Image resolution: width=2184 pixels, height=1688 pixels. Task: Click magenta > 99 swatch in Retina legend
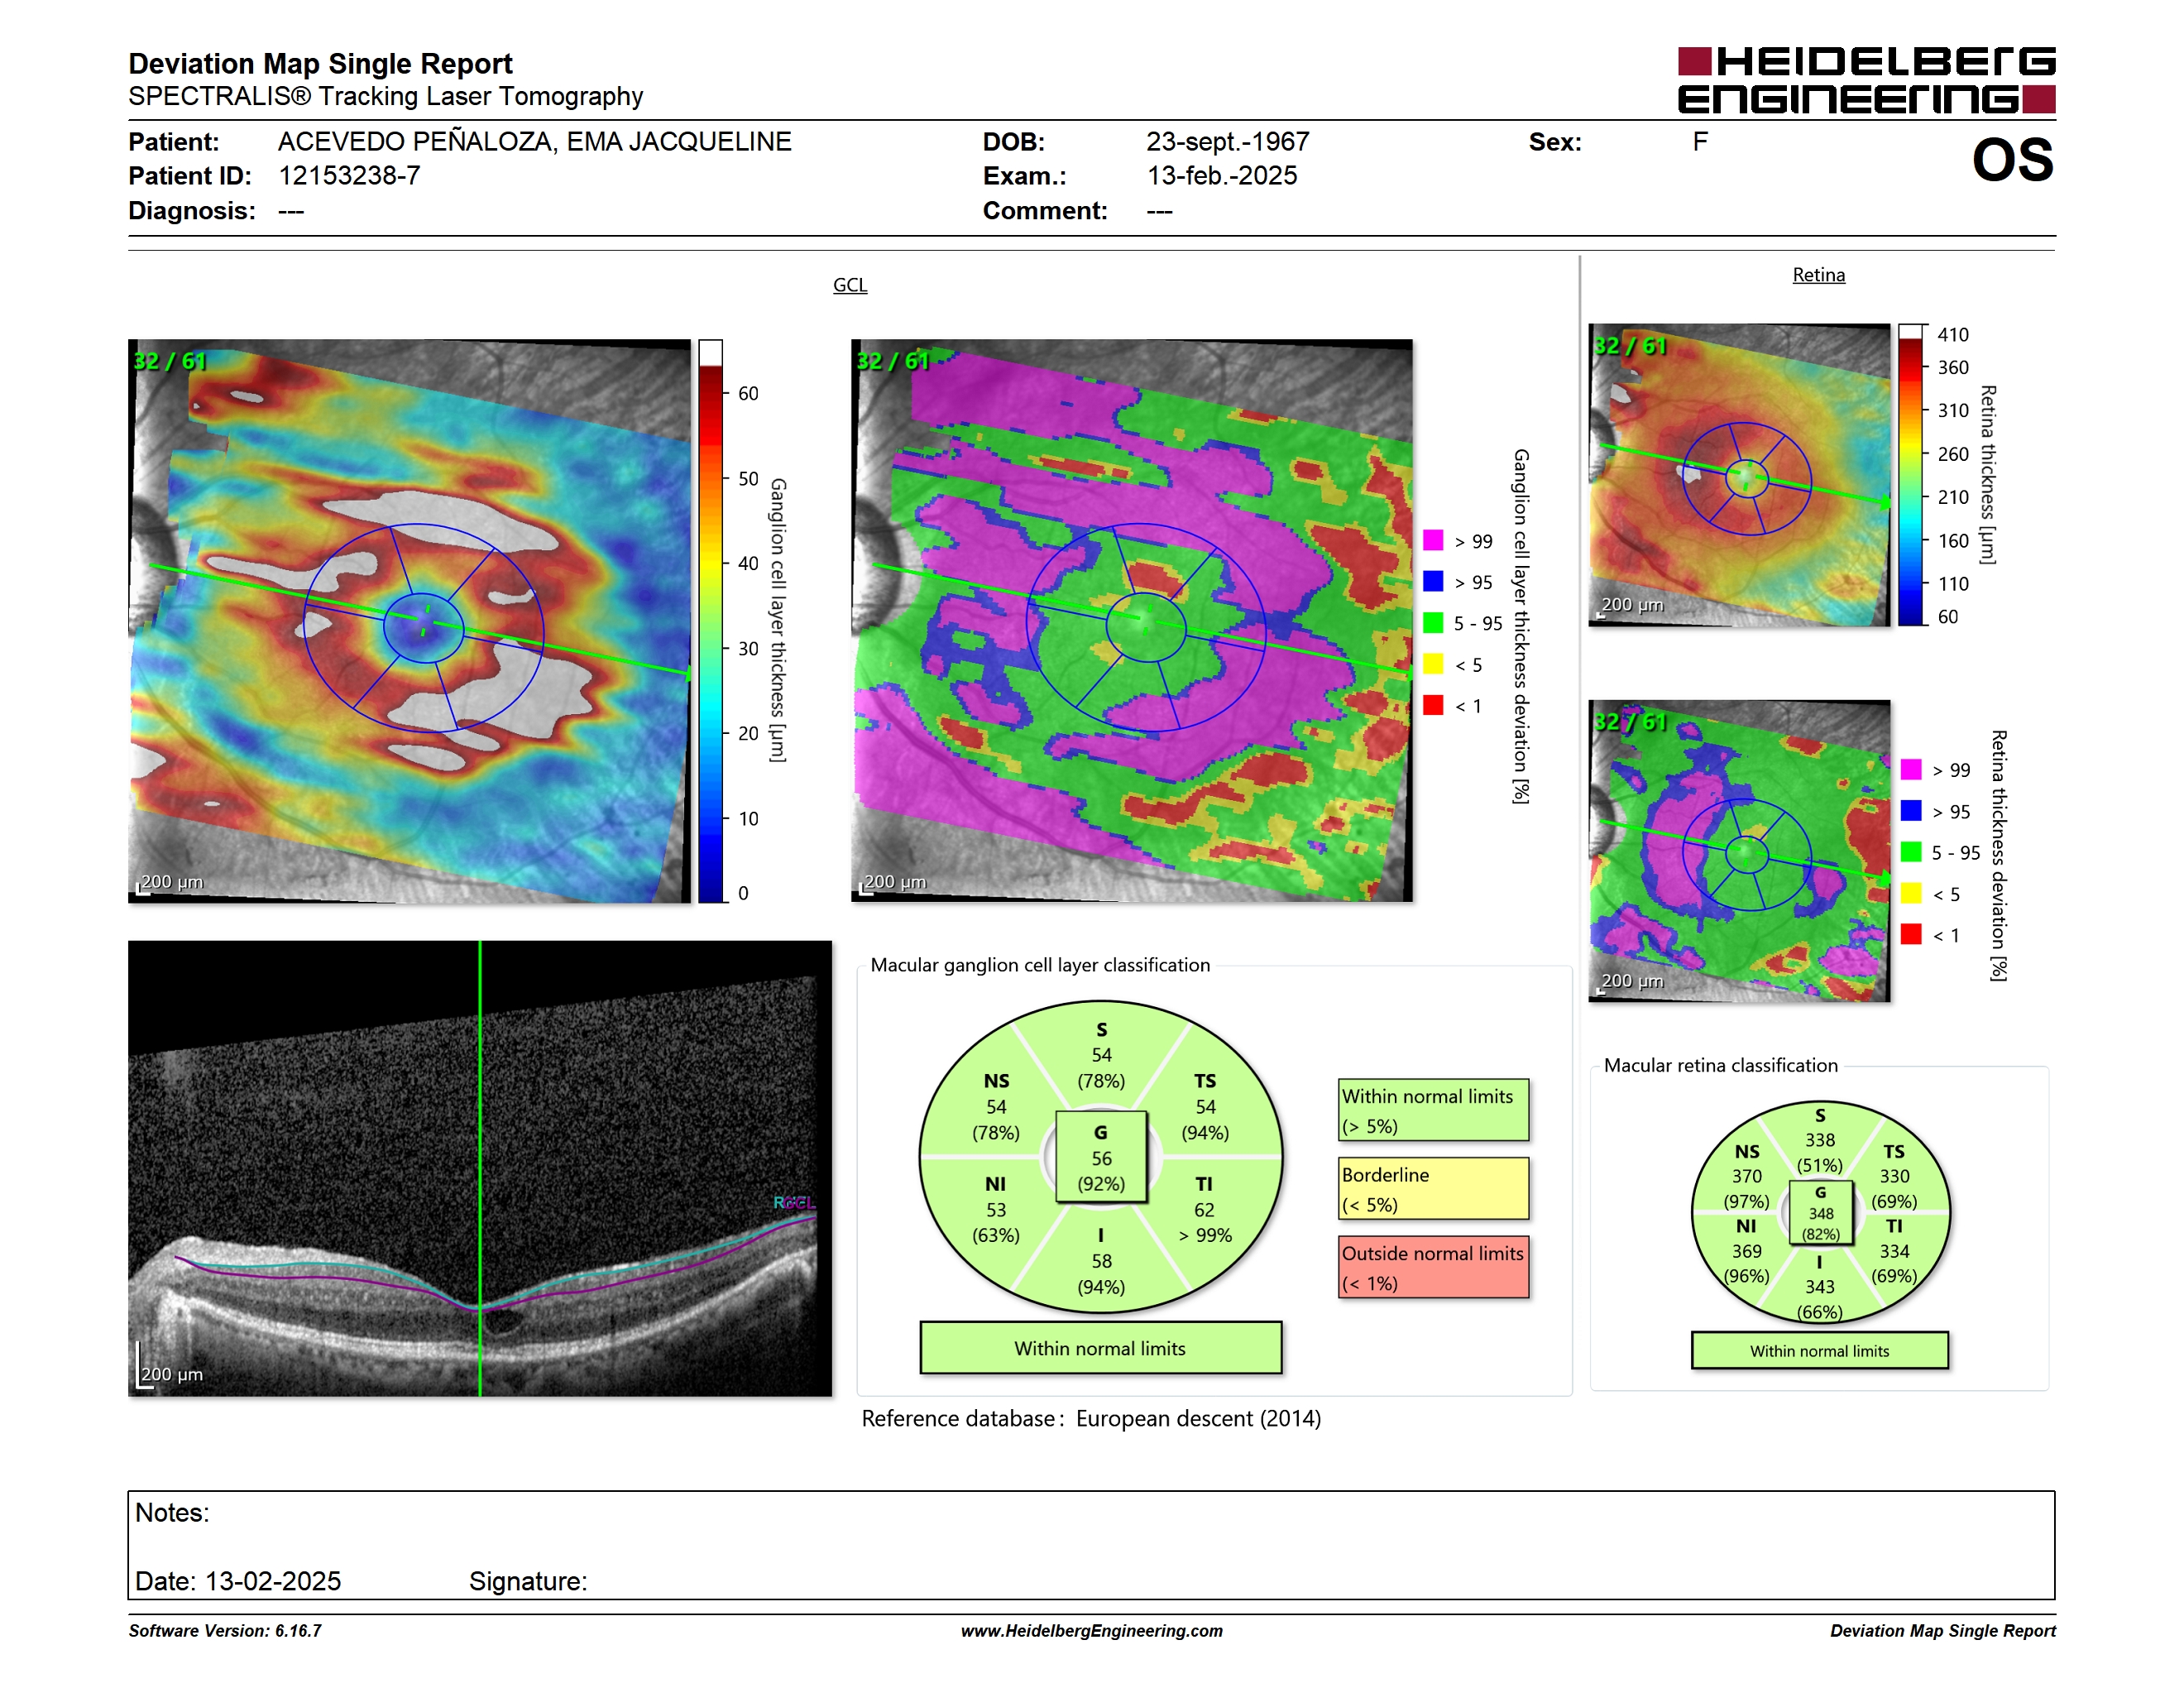pos(1911,769)
